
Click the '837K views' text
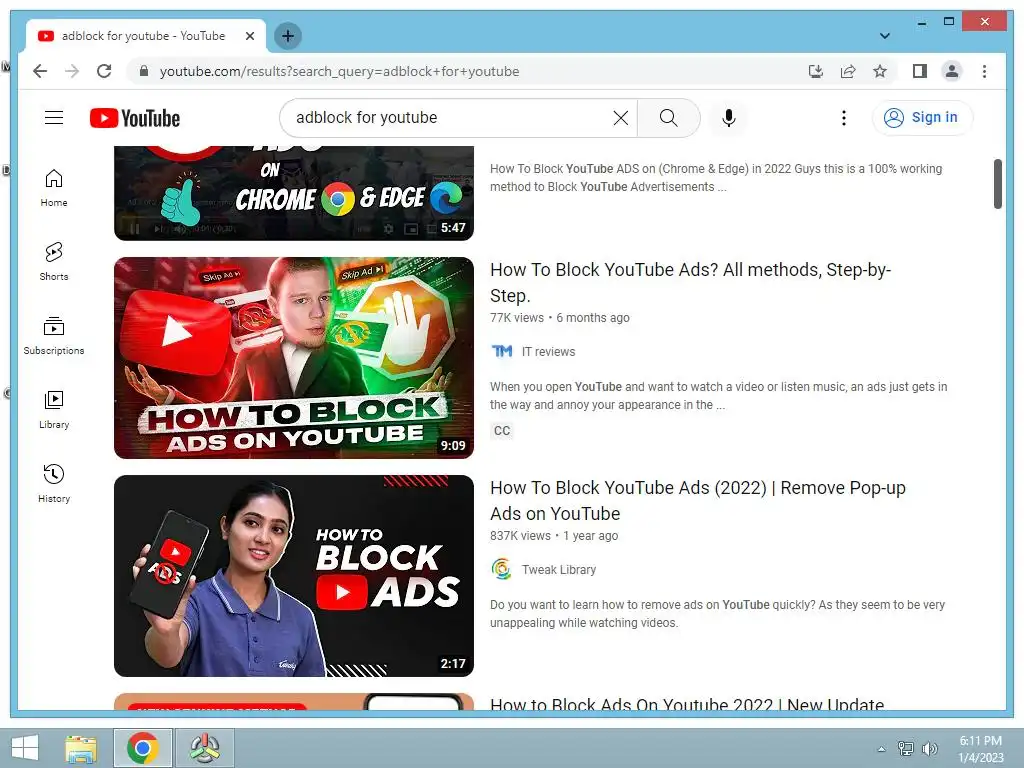point(520,536)
